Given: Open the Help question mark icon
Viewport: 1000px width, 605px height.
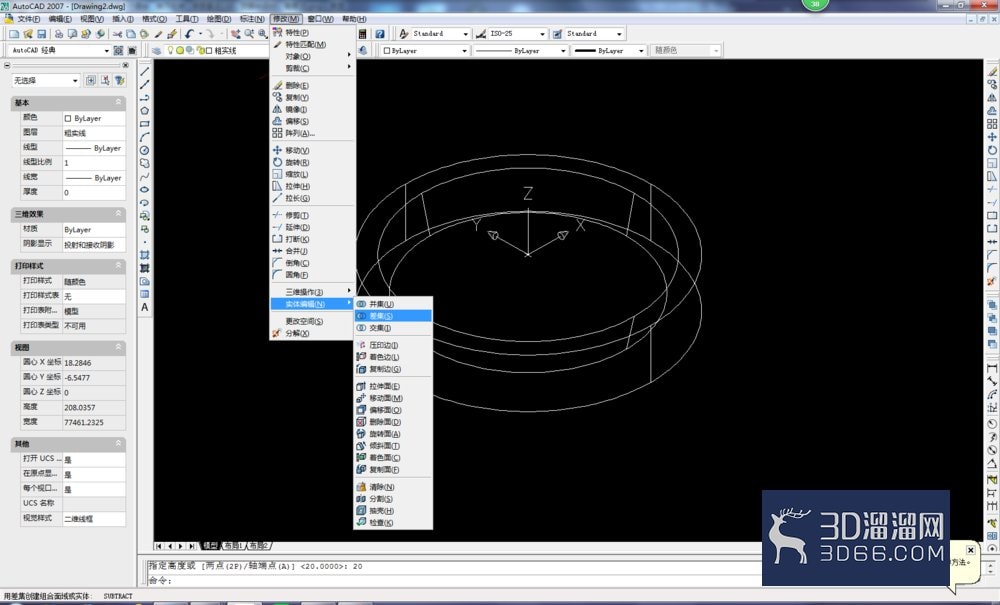Looking at the screenshot, I should point(379,34).
